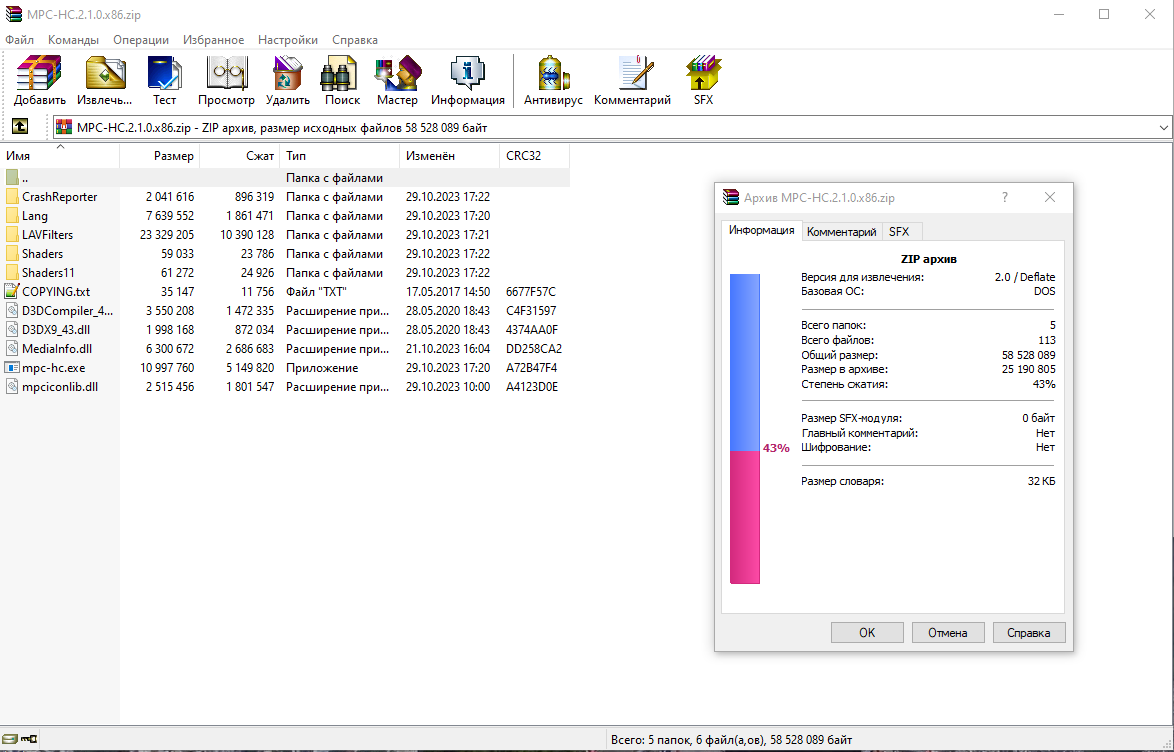
Task: Click the archive path address field
Action: point(612,127)
